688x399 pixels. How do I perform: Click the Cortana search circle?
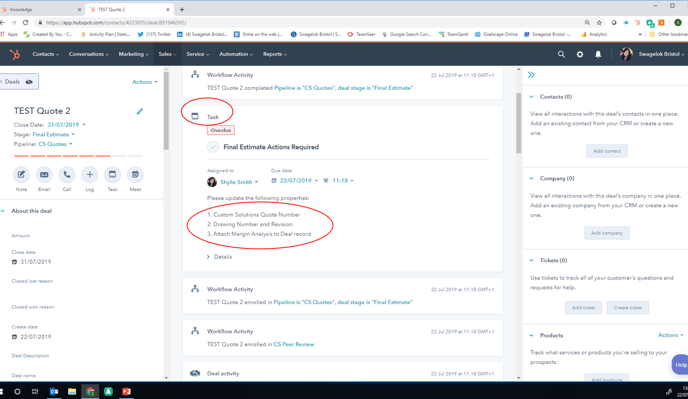coord(17,392)
